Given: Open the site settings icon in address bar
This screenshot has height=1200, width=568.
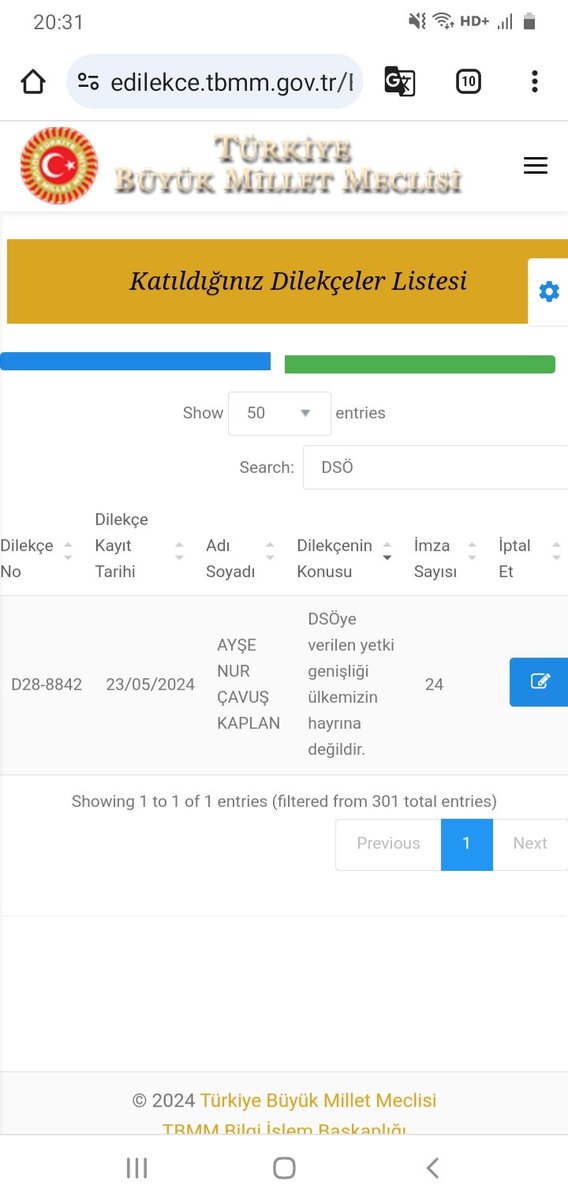Looking at the screenshot, I should pos(88,82).
